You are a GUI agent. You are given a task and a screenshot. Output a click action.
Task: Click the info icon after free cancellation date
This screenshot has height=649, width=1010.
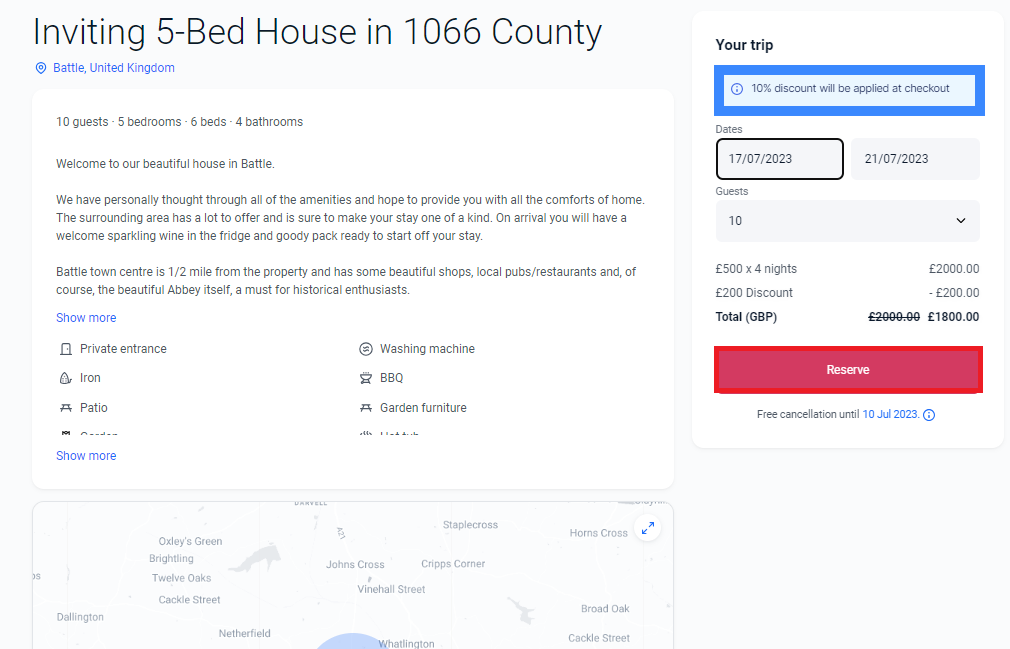[x=928, y=414]
